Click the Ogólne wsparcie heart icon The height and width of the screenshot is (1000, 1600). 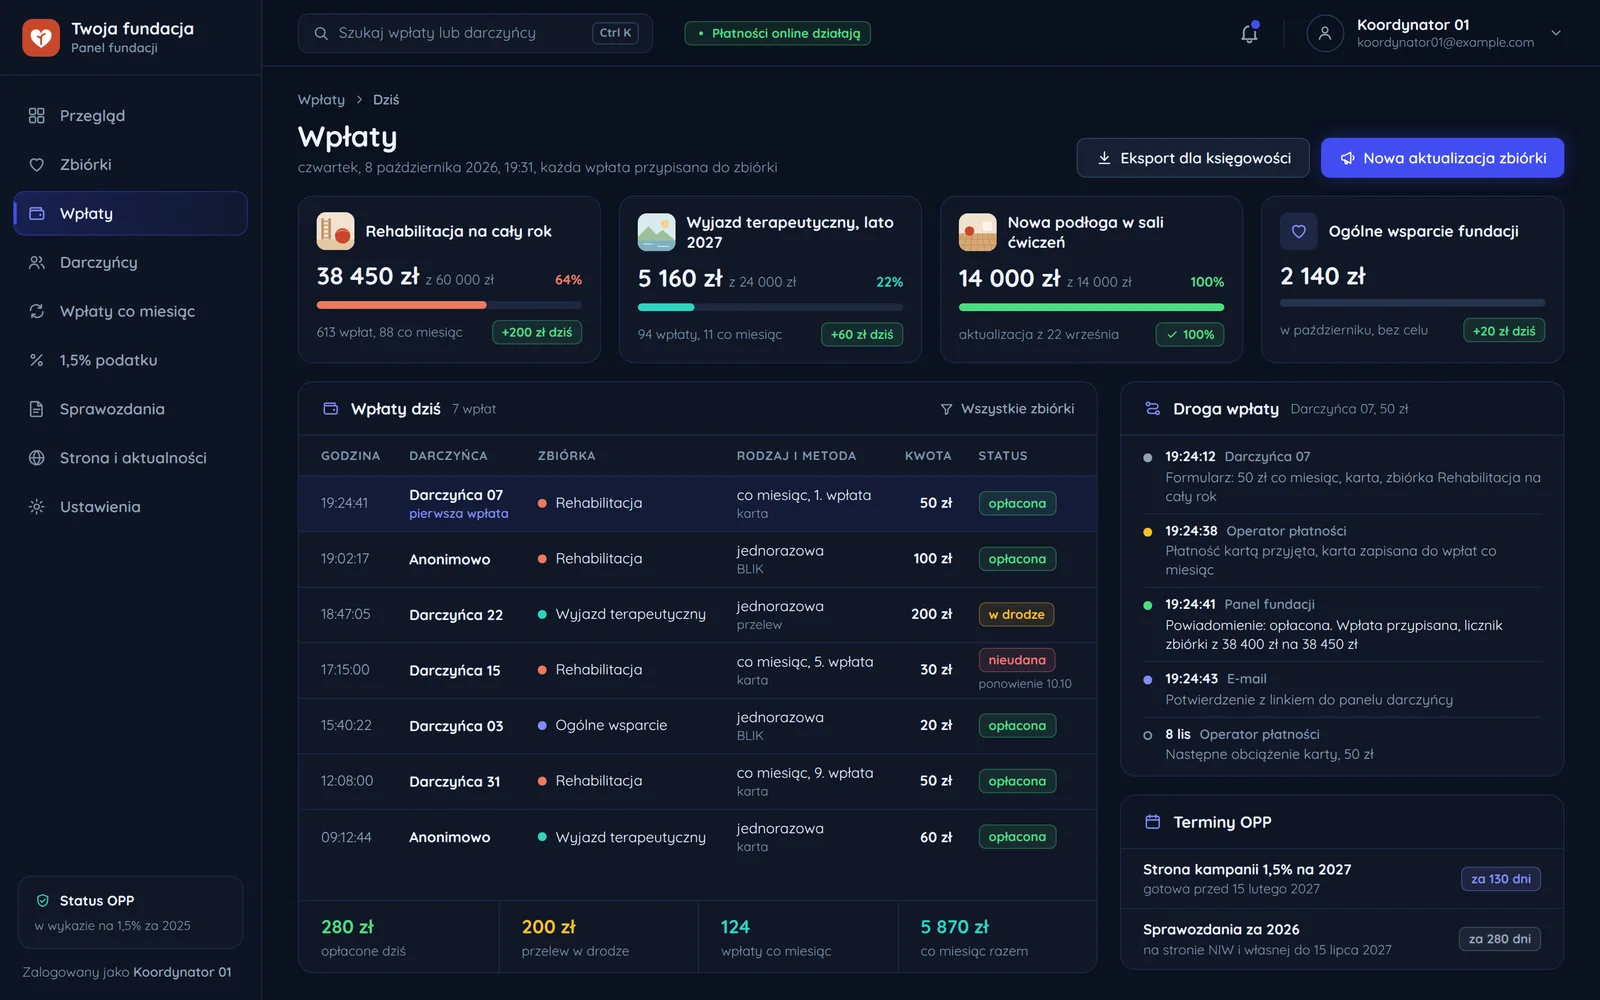click(1298, 231)
